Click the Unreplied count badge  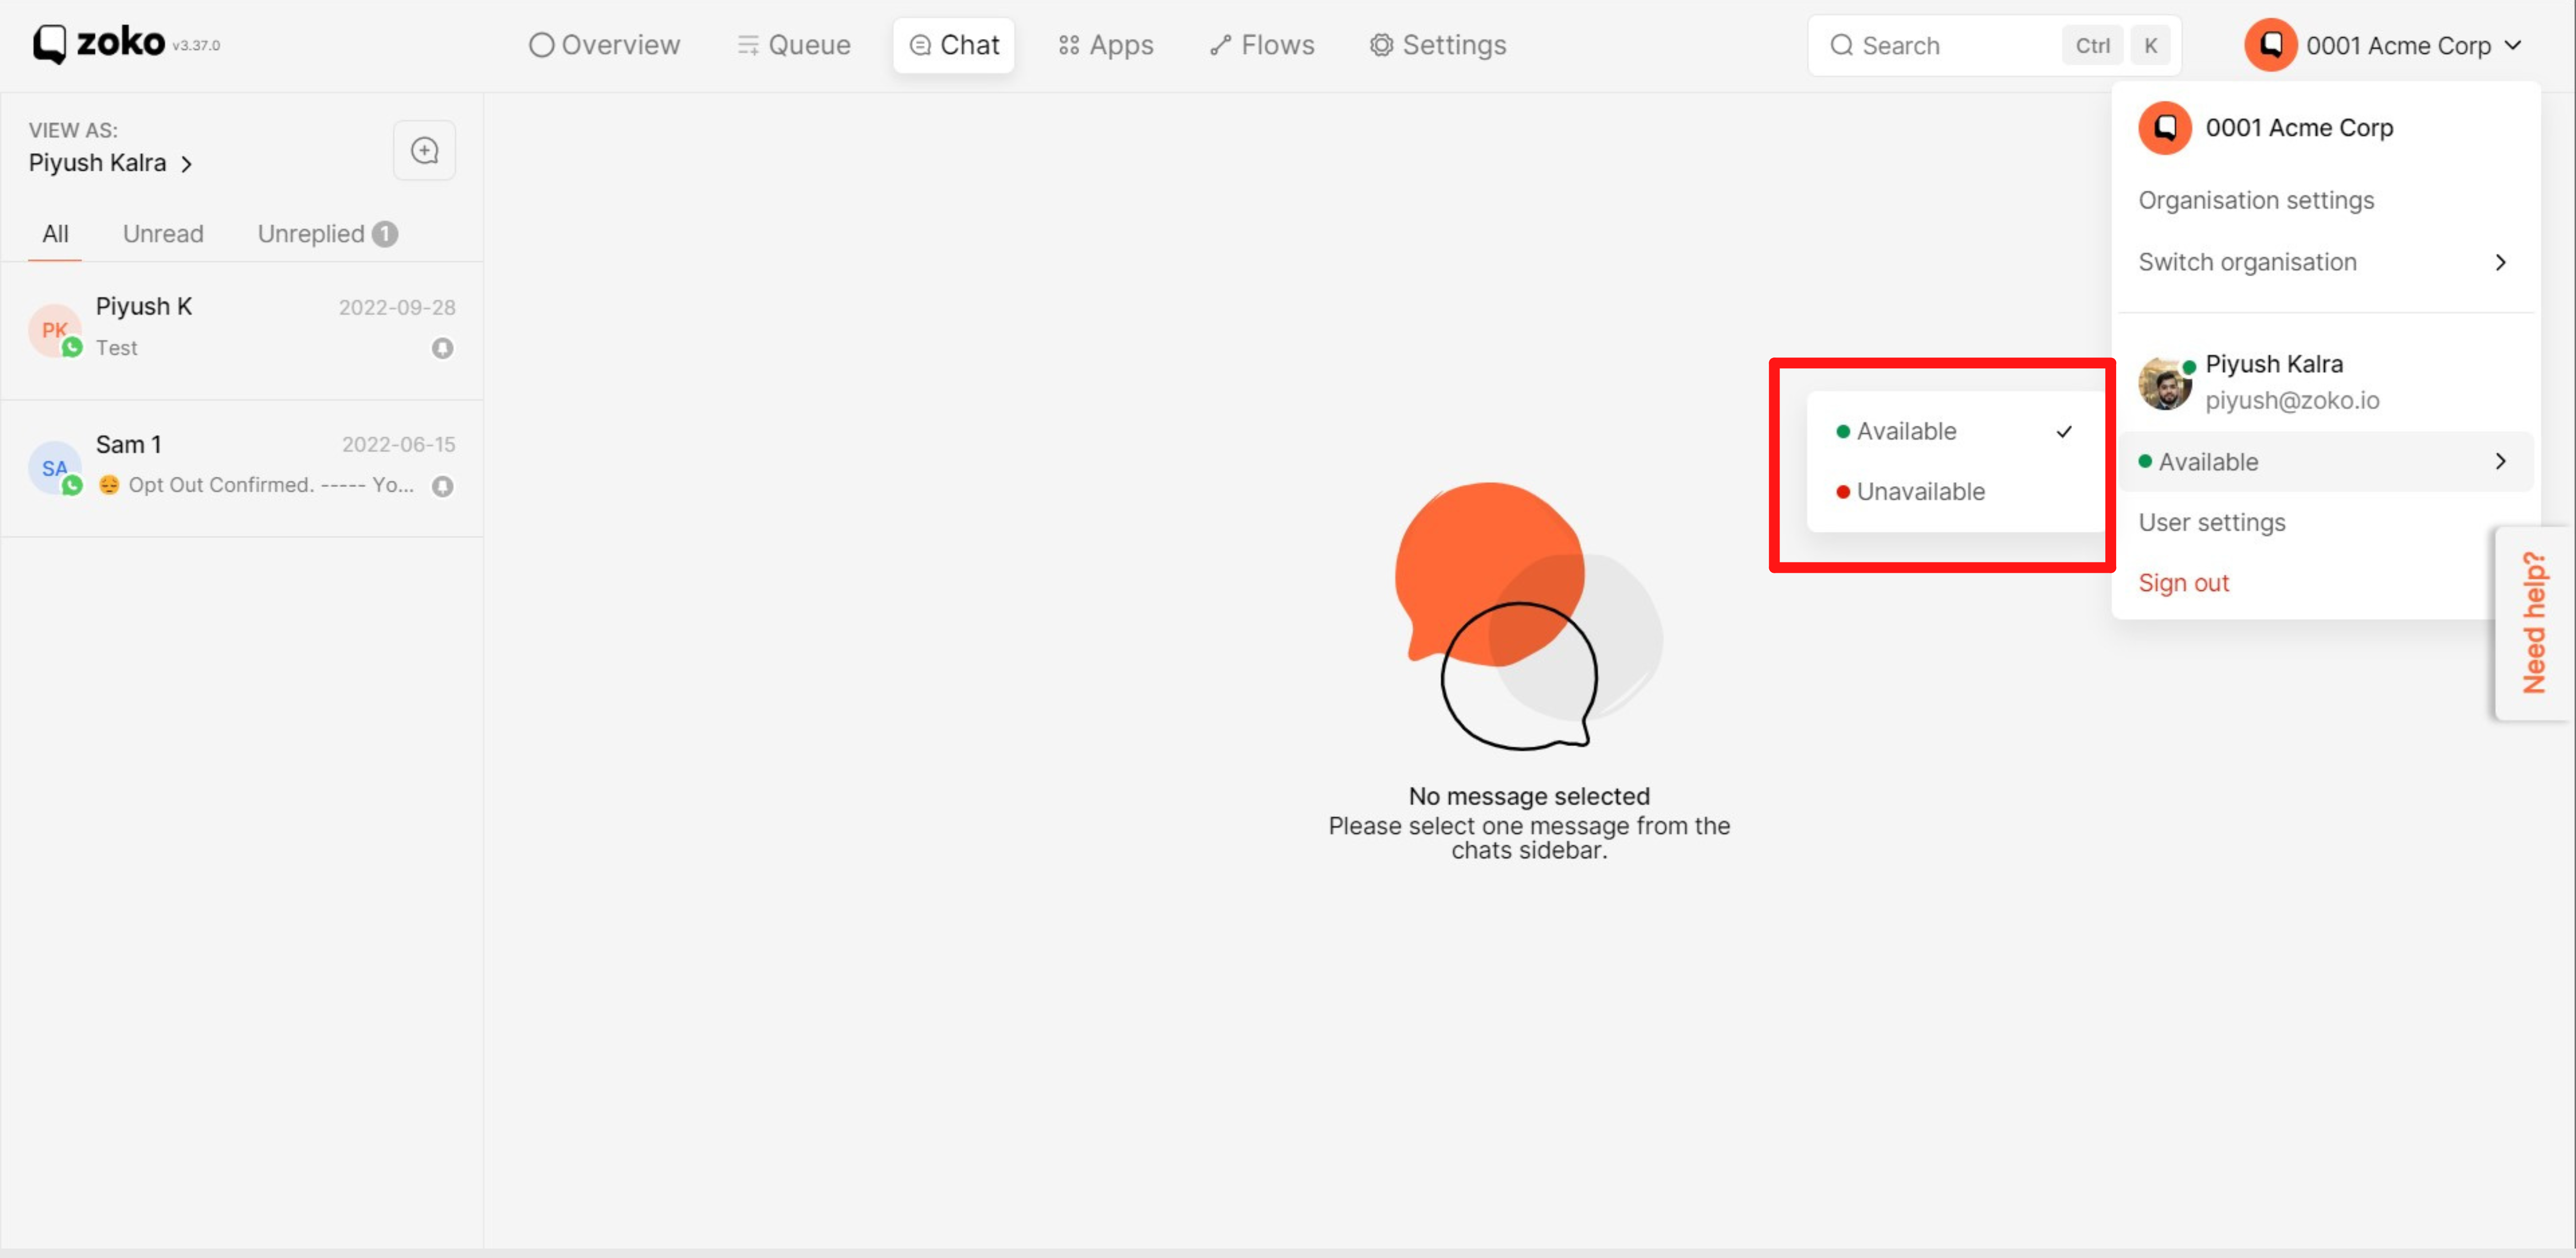[x=385, y=233]
